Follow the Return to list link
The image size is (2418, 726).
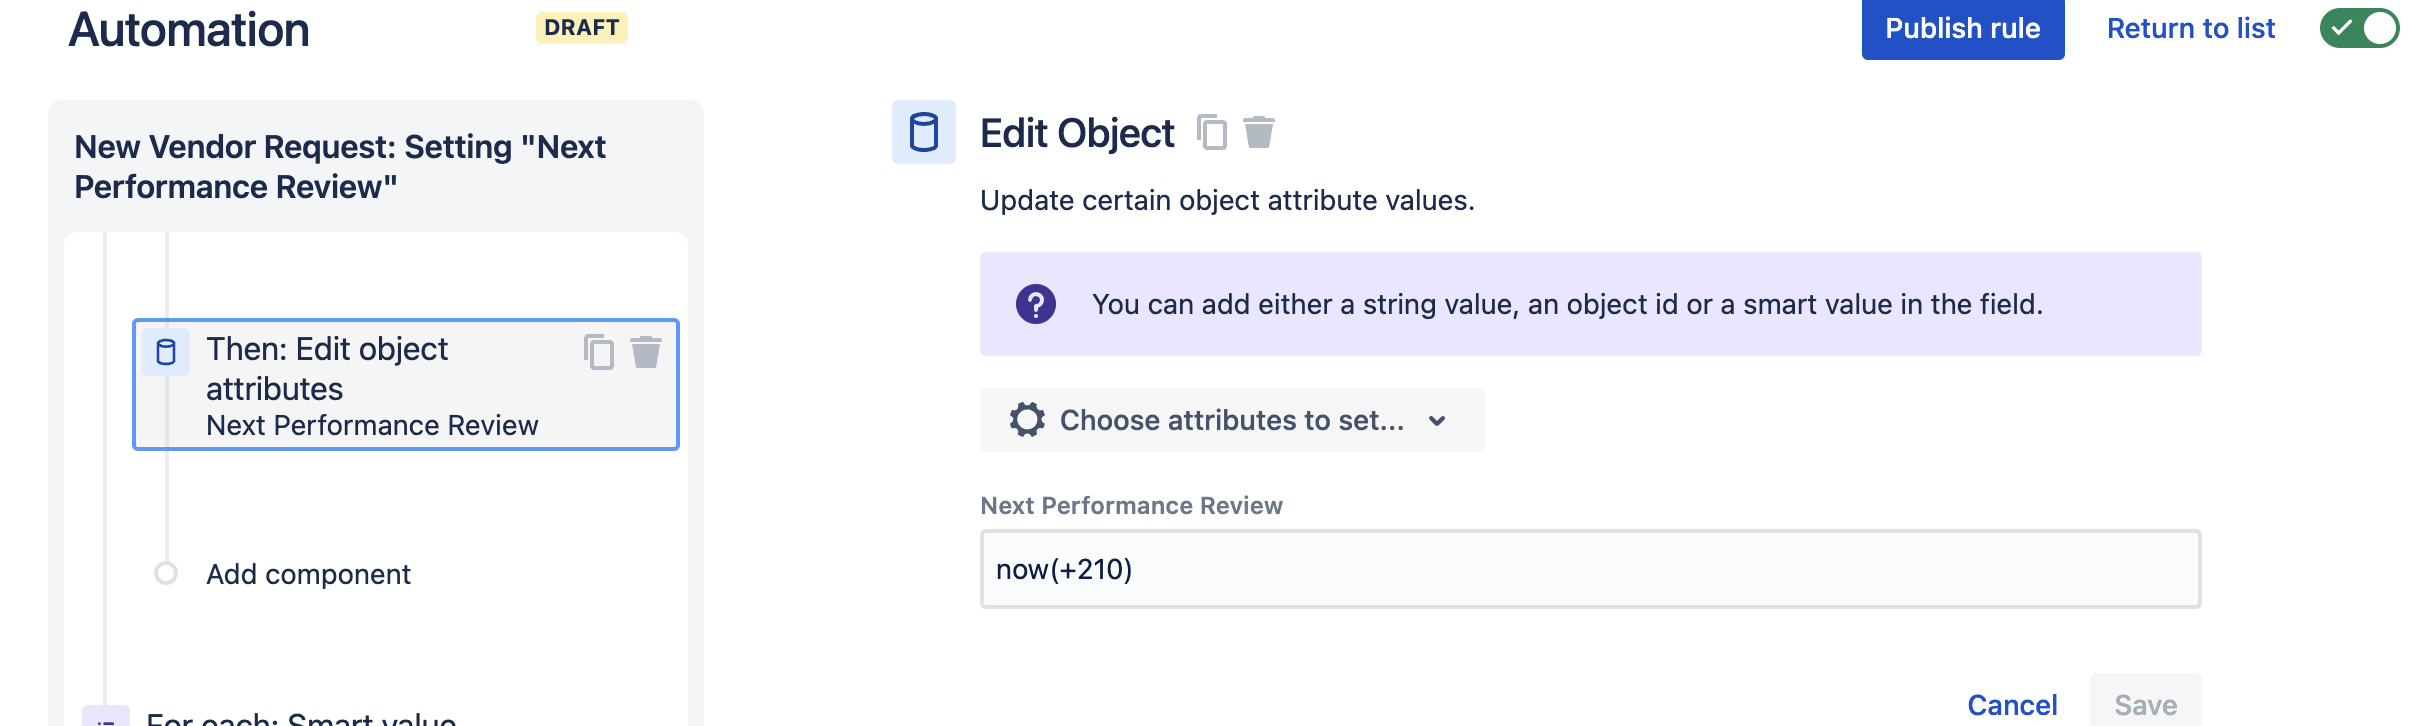(x=2190, y=28)
